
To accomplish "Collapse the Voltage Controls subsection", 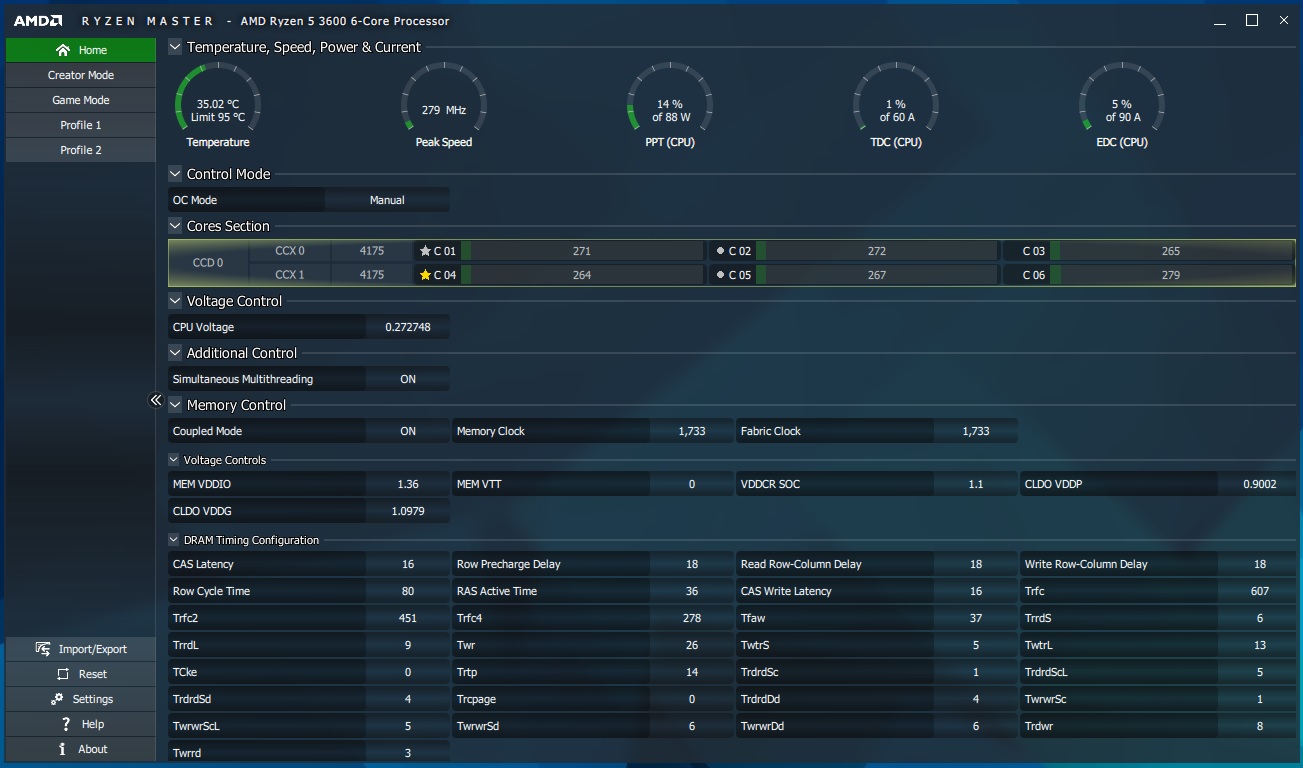I will pos(175,460).
